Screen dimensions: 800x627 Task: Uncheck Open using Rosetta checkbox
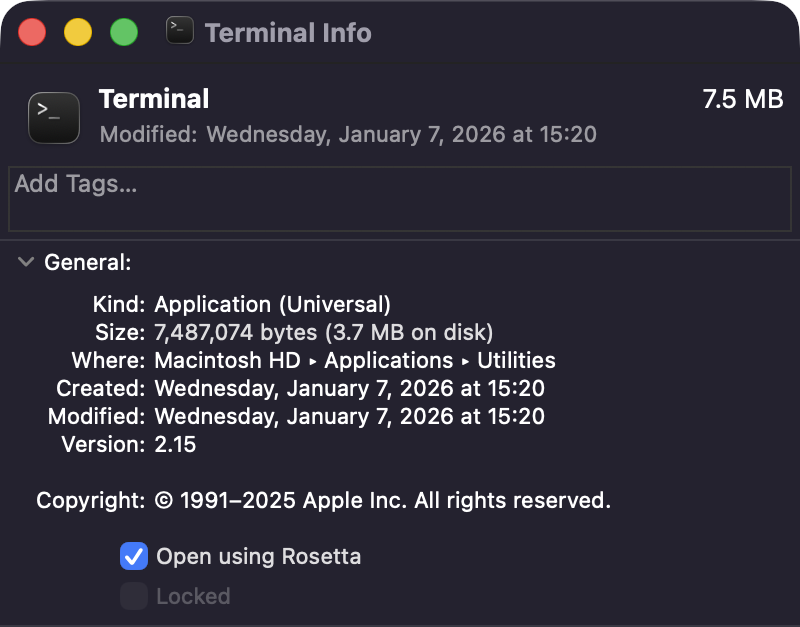(x=134, y=556)
